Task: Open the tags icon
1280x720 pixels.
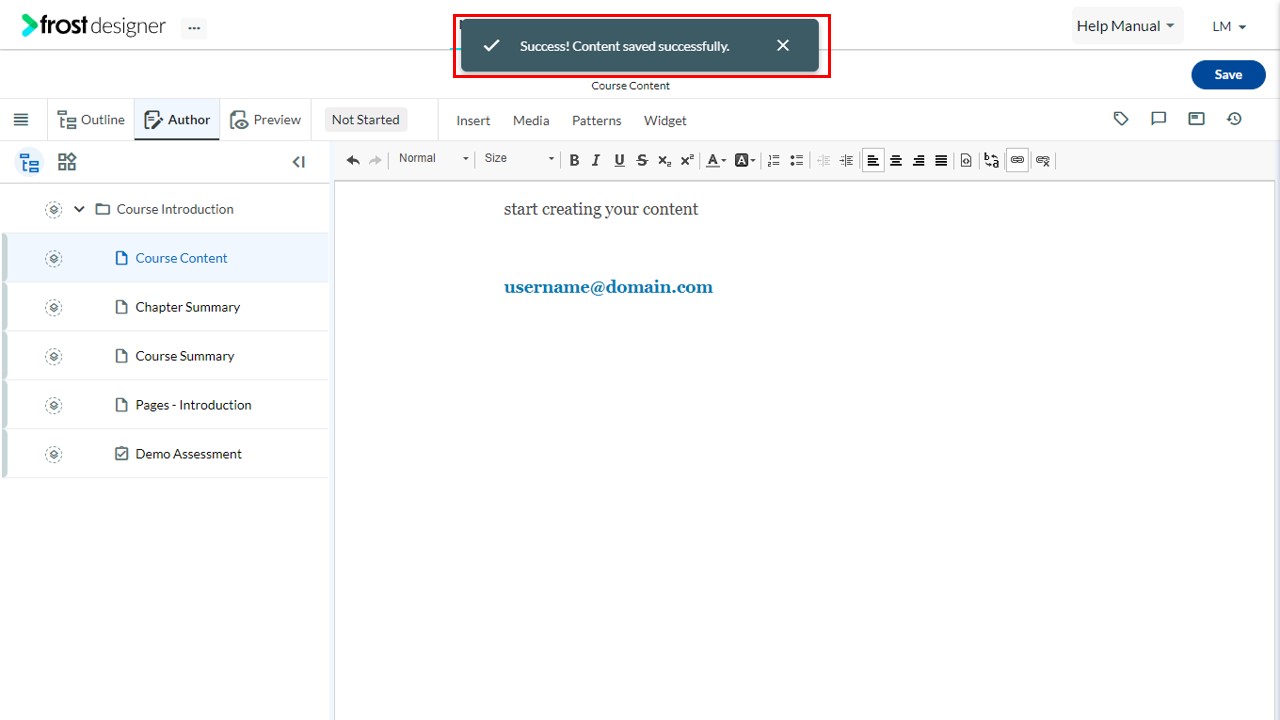Action: [1121, 119]
